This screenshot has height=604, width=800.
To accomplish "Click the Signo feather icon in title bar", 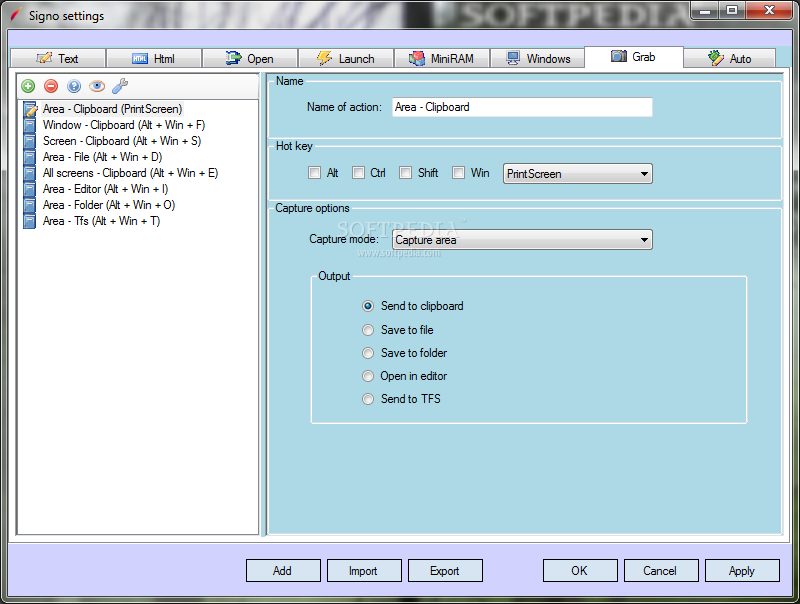I will click(x=16, y=16).
